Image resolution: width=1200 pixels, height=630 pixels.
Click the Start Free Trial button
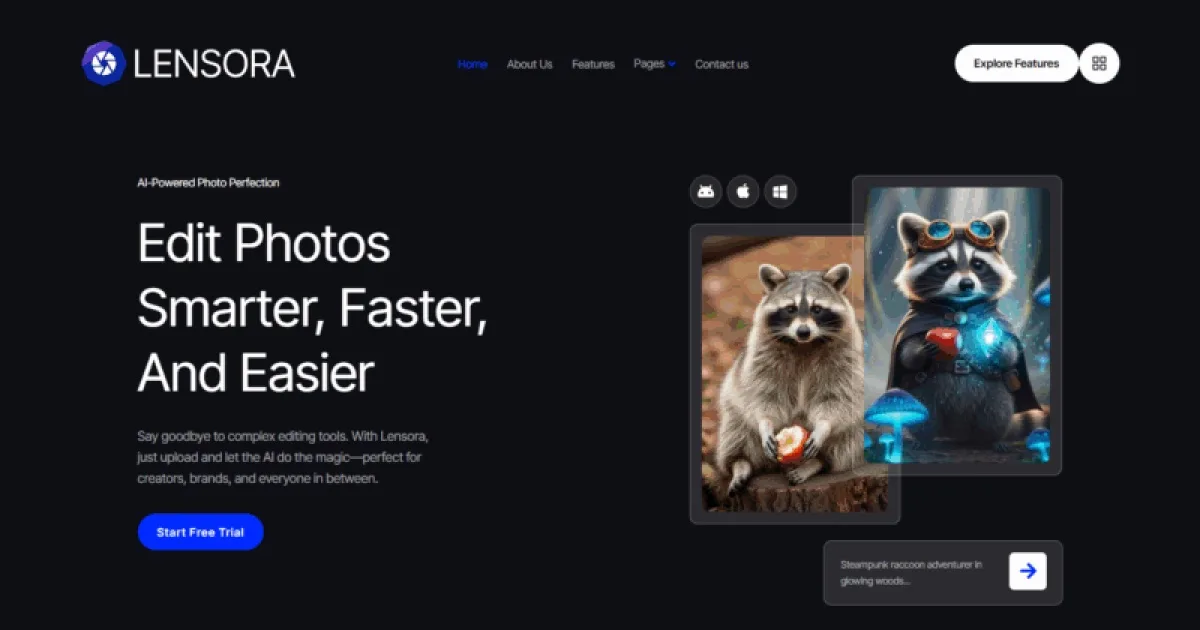pyautogui.click(x=200, y=532)
